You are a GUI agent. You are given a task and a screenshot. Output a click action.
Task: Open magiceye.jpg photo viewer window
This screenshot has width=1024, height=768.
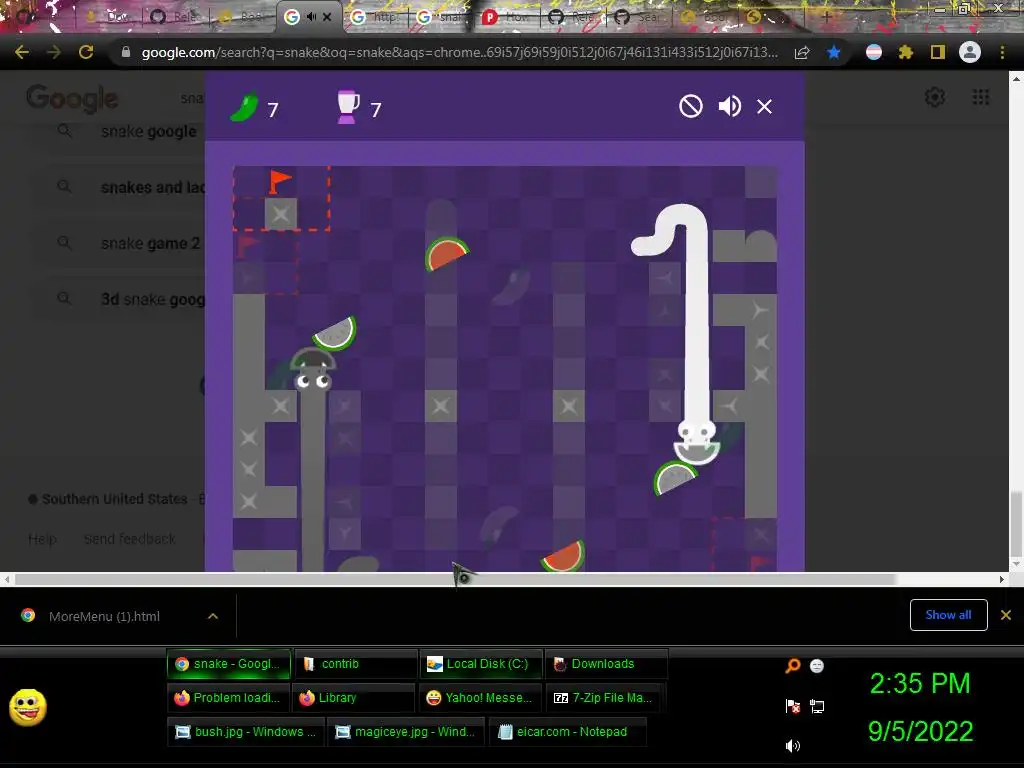406,731
